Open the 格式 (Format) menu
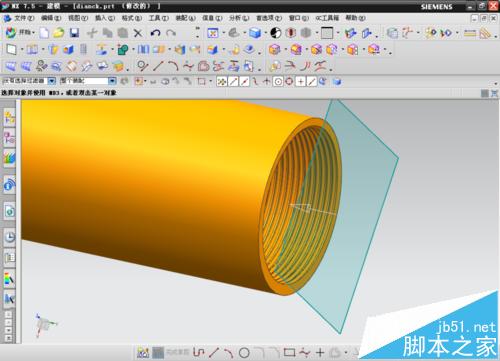 pyautogui.click(x=132, y=18)
